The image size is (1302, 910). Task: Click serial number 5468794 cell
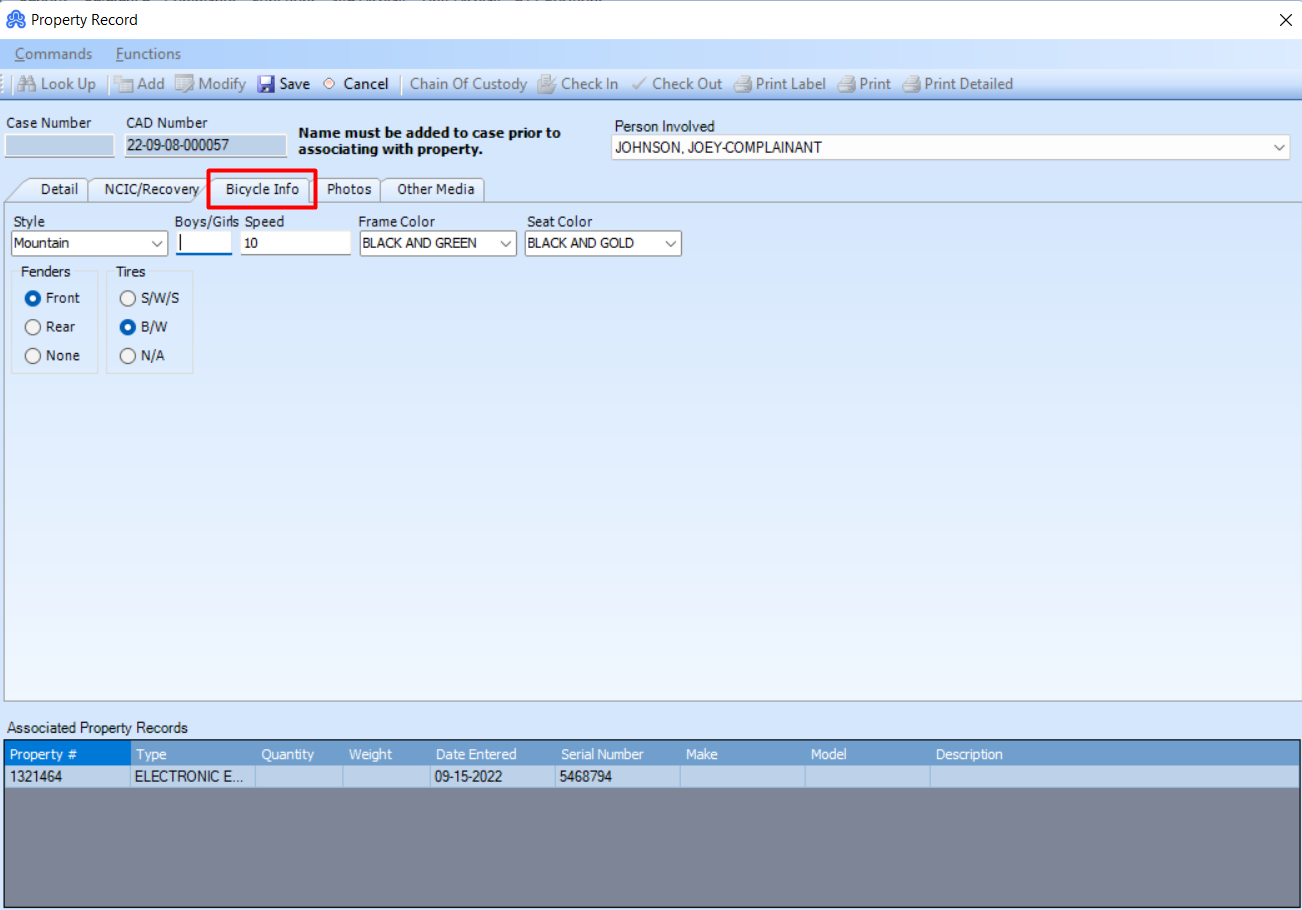[618, 777]
